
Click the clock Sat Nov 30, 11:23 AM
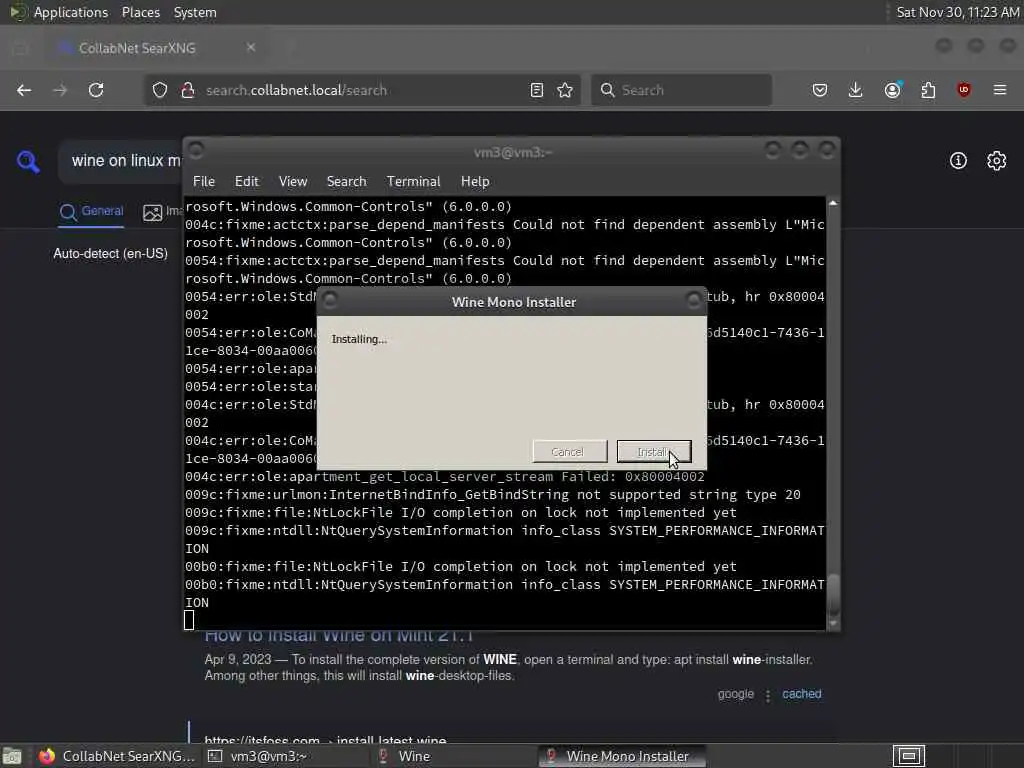[x=957, y=12]
